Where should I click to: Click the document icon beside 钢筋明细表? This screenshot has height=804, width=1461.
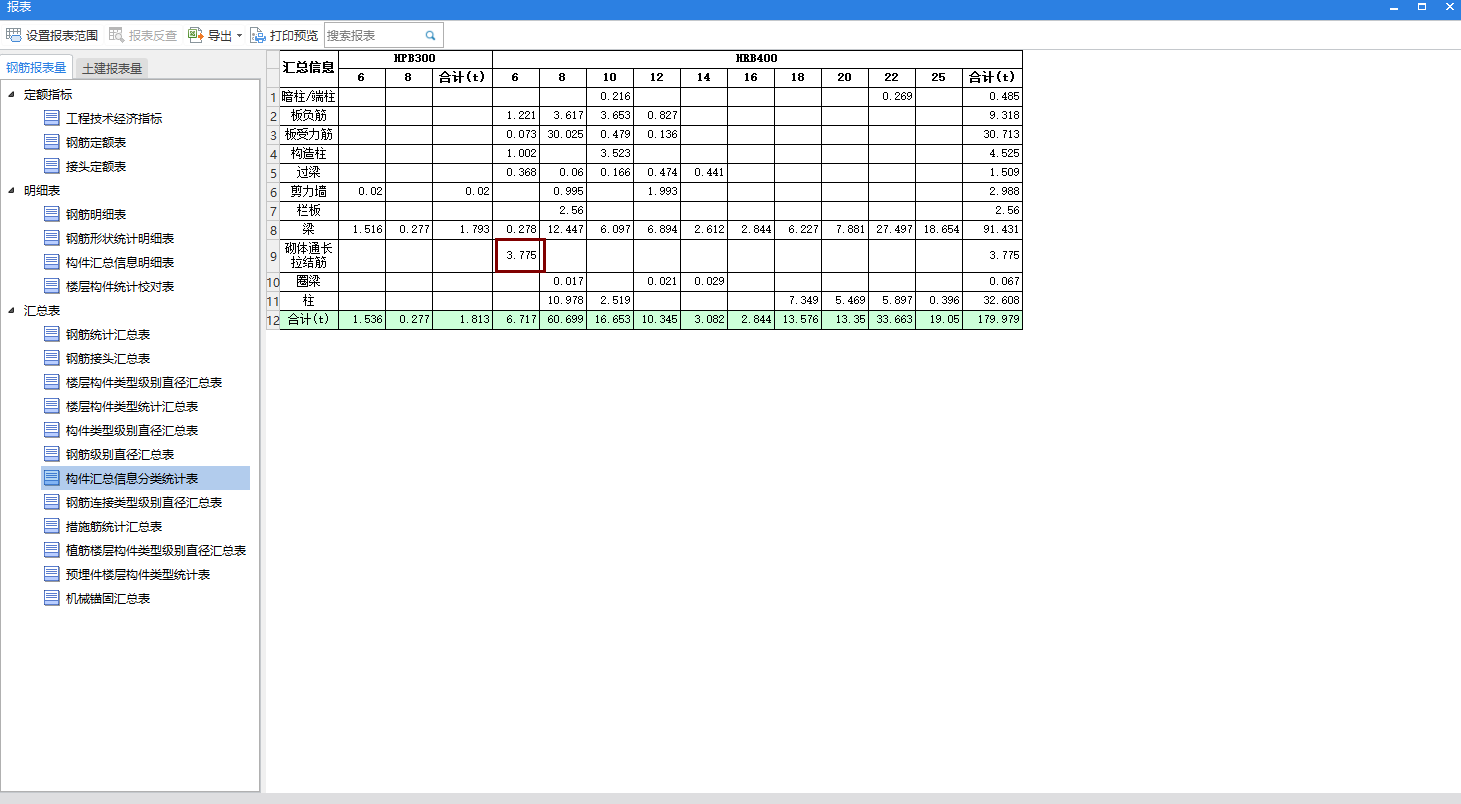click(52, 214)
